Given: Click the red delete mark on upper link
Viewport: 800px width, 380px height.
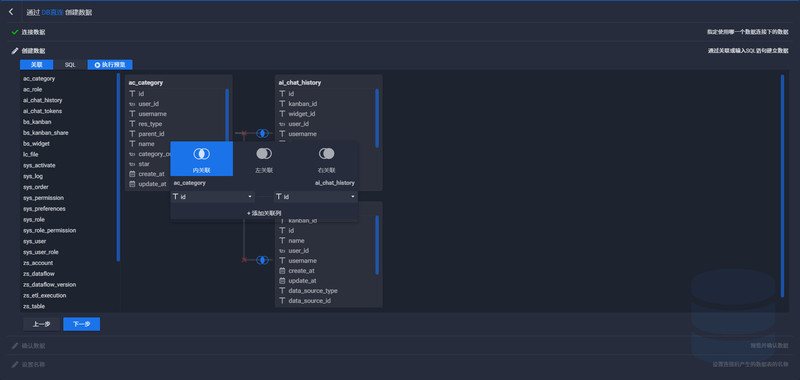Looking at the screenshot, I should click(x=244, y=133).
